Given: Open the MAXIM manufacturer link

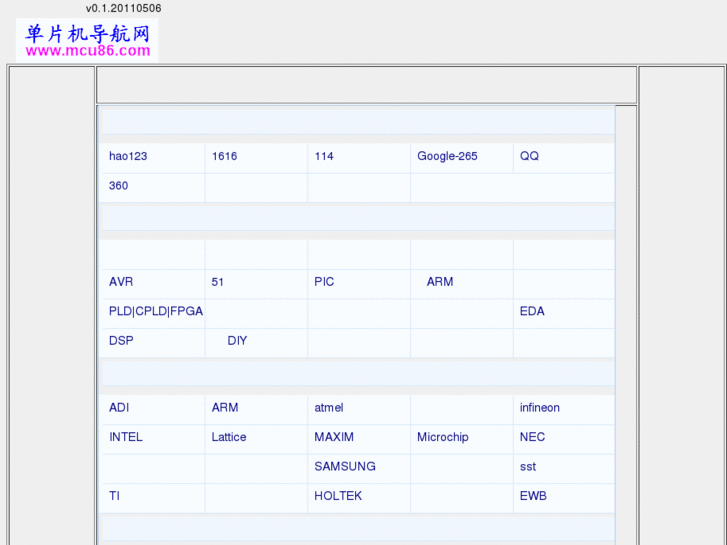Looking at the screenshot, I should click(x=334, y=437).
